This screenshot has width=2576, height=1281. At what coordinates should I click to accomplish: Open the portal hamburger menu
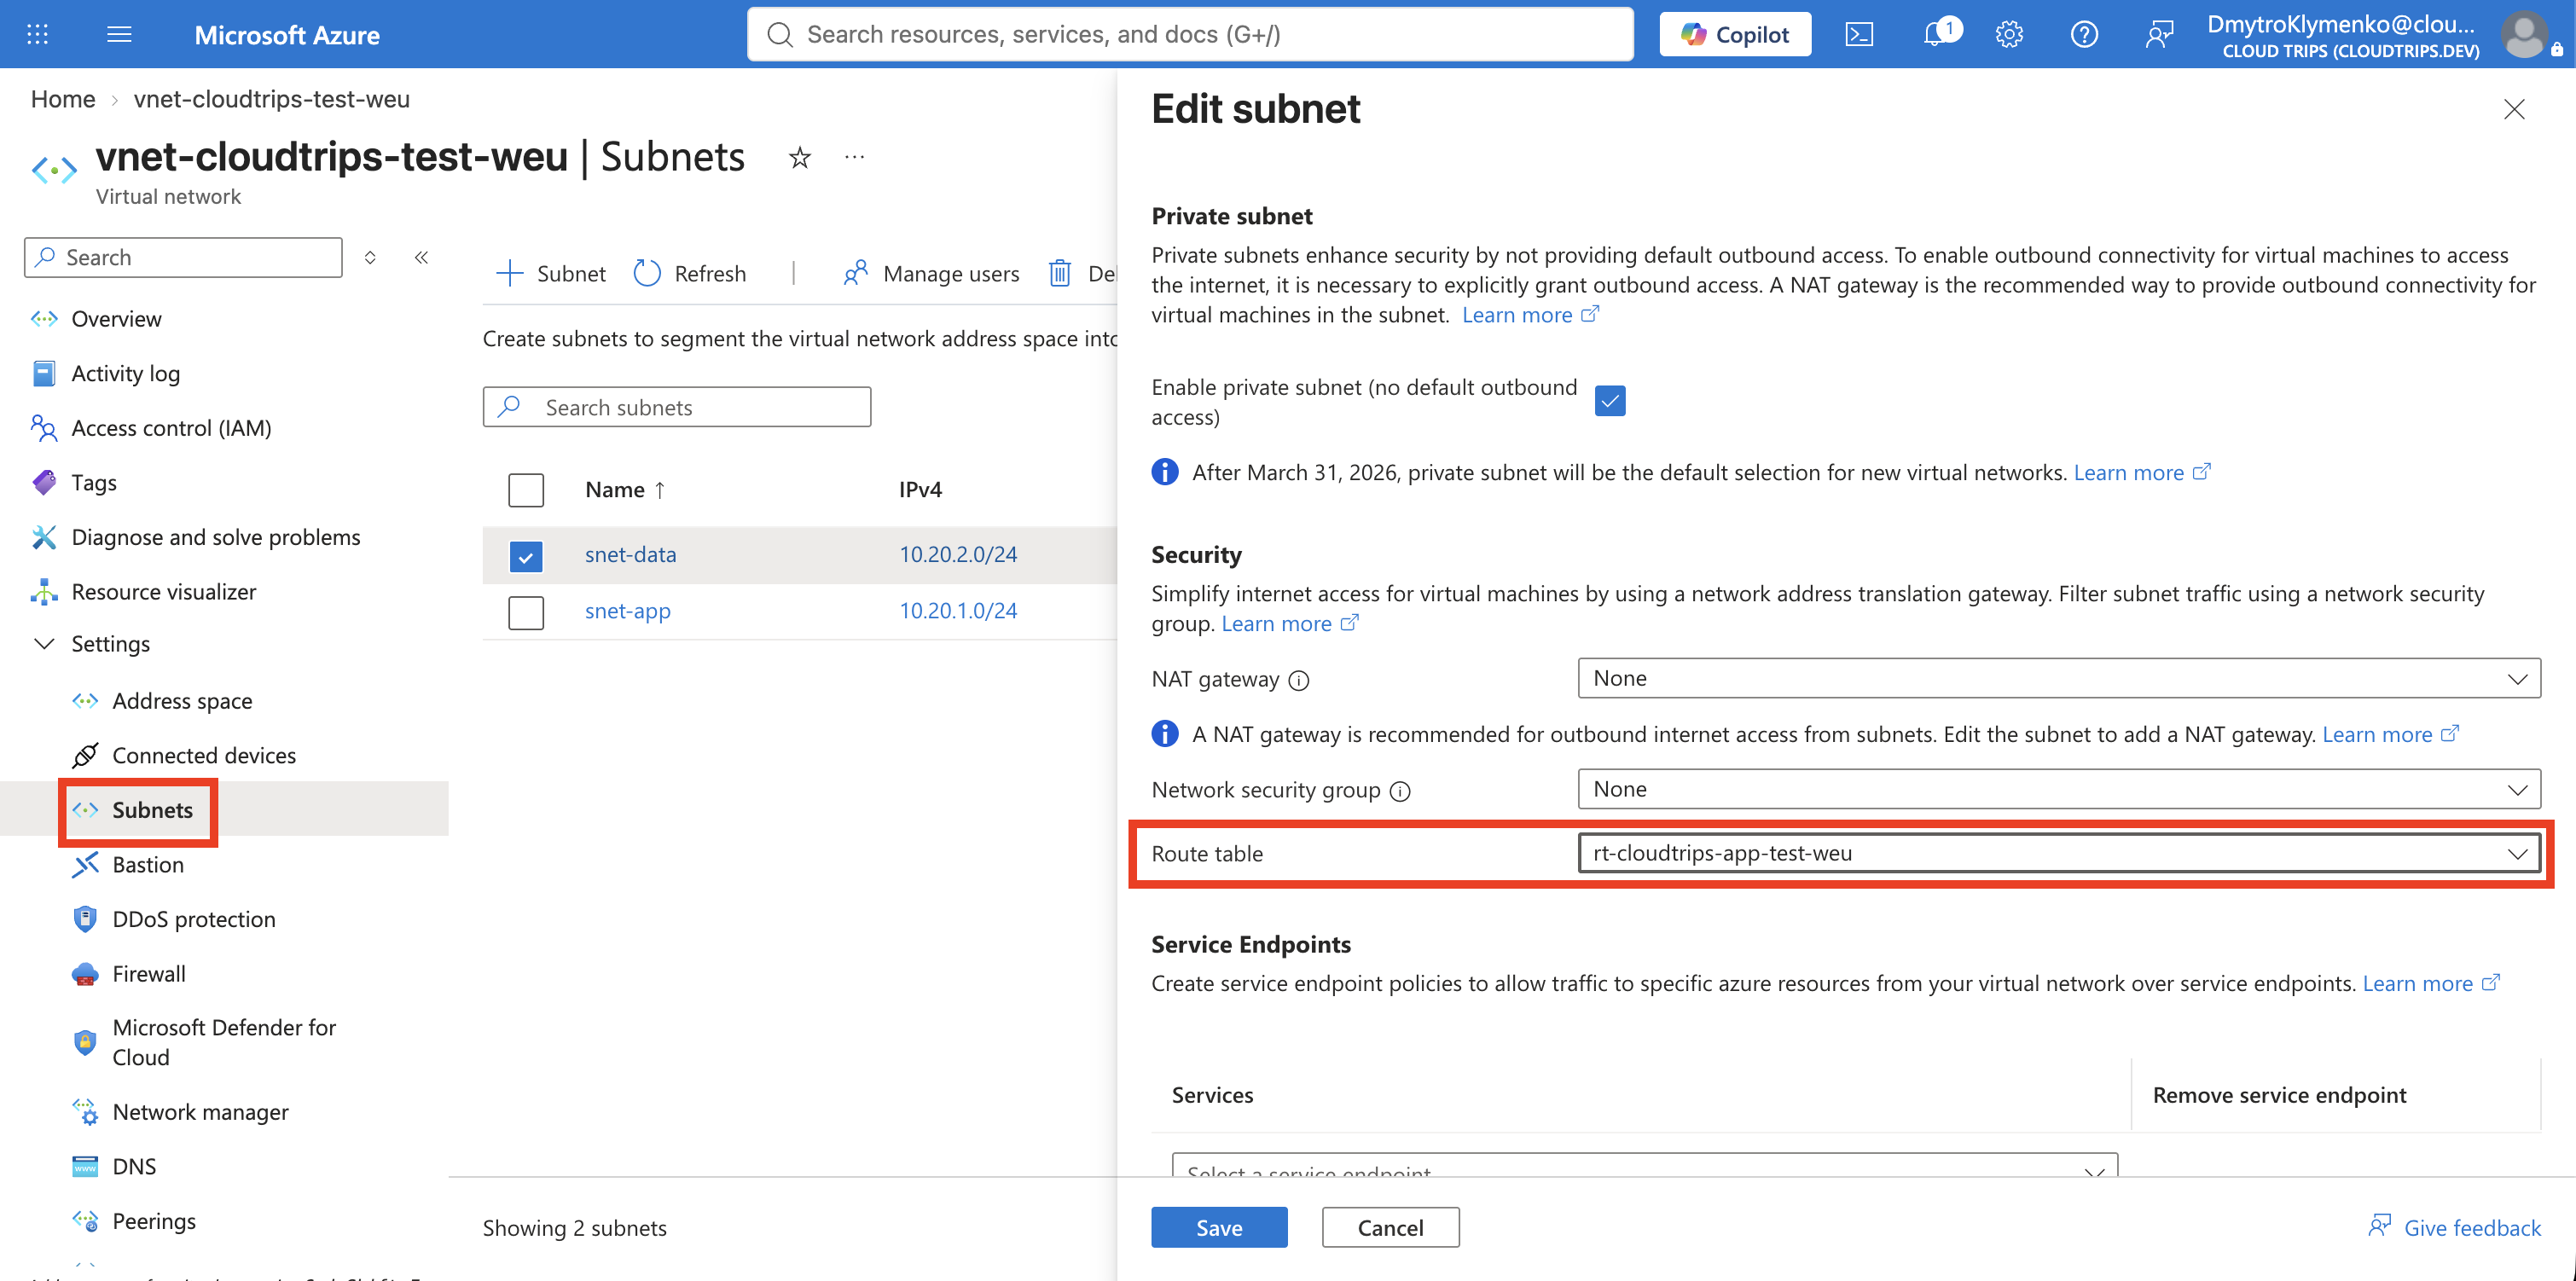119,34
